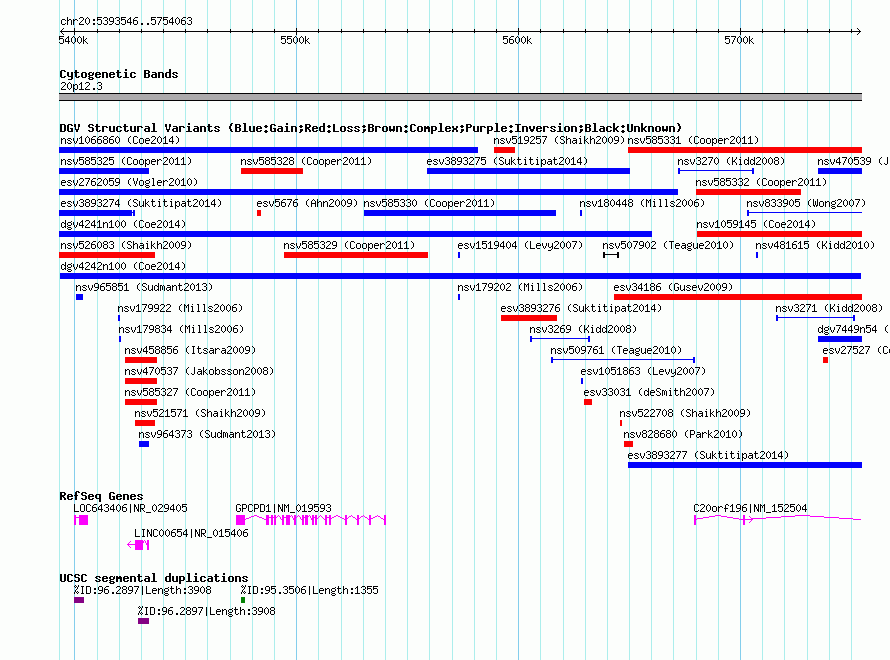The width and height of the screenshot is (890, 660).
Task: Select esv27527 variant label
Action: tap(855, 350)
